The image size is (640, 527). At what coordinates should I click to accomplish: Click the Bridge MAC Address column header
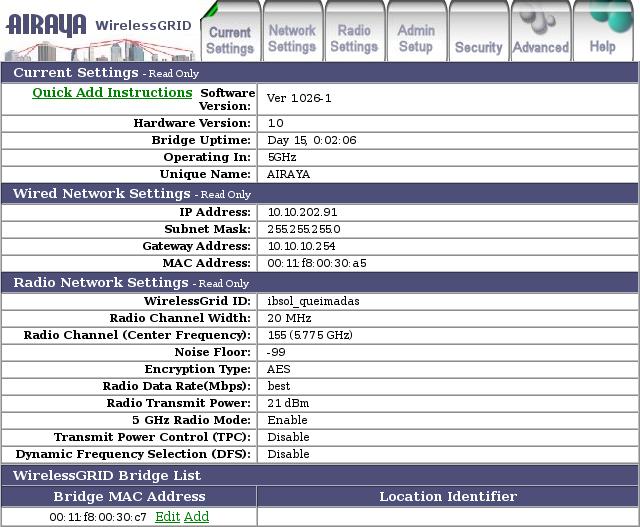point(129,497)
